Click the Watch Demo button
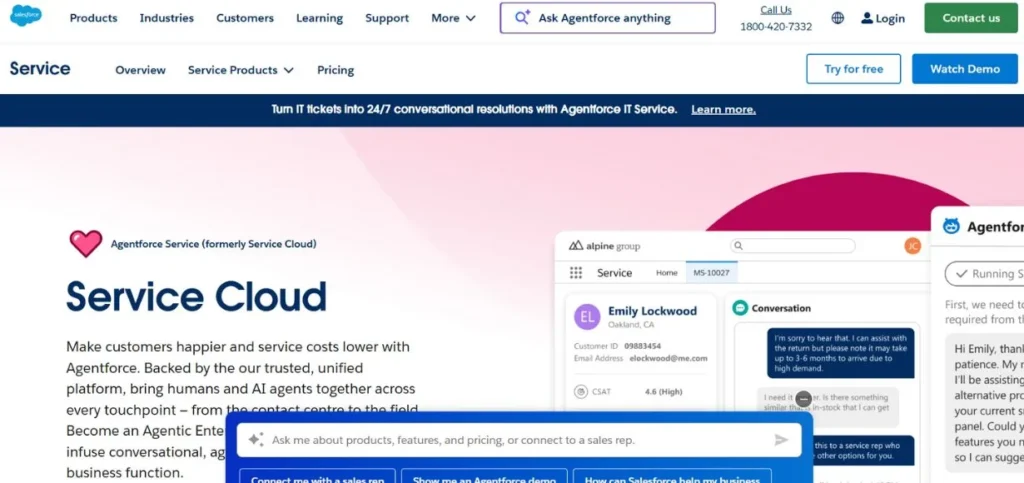The image size is (1024, 483). [x=965, y=69]
